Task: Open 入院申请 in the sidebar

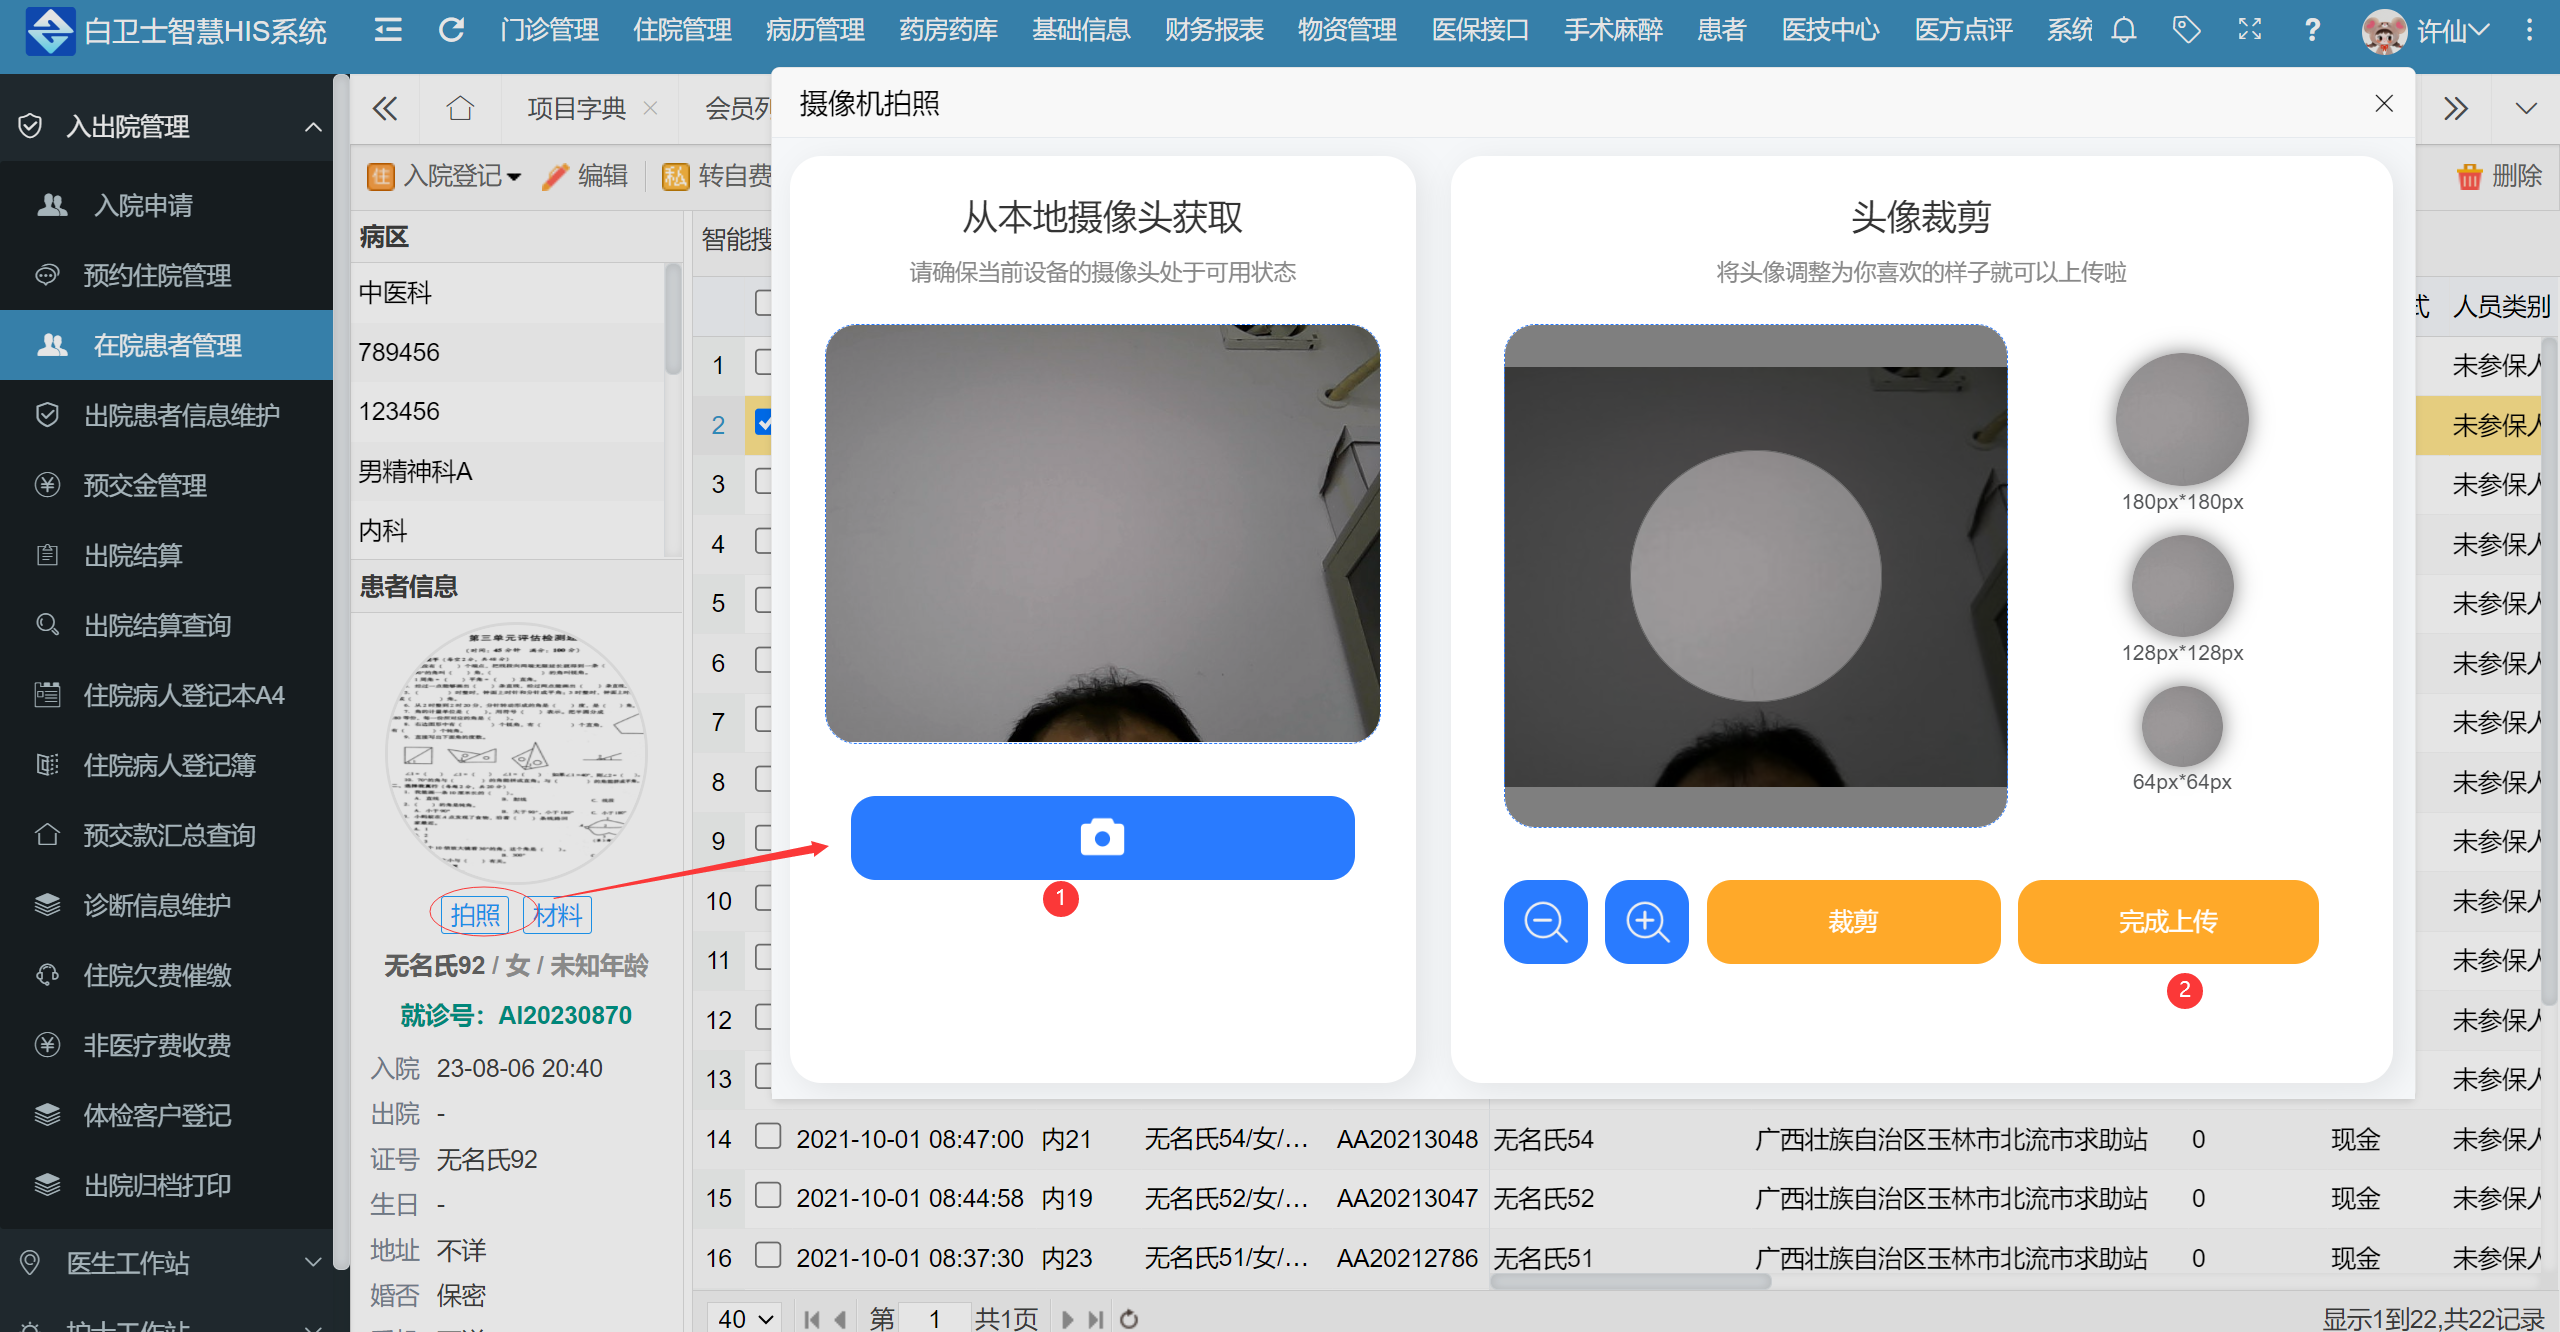Action: (166, 206)
